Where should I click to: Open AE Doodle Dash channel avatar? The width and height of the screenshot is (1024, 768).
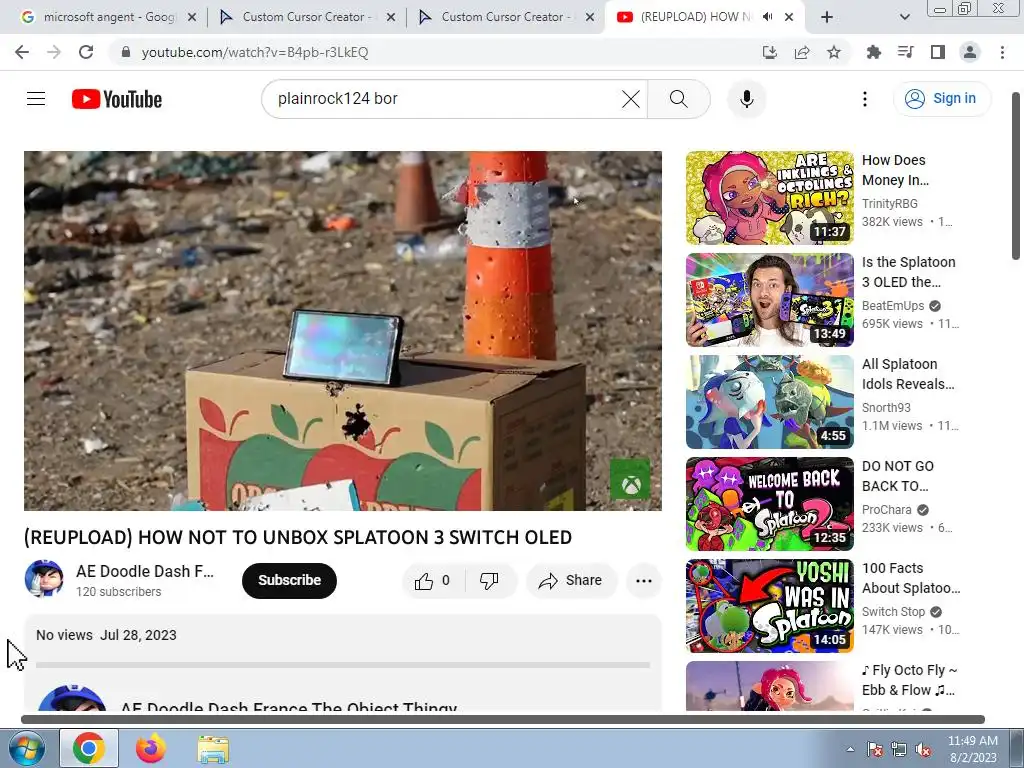[x=44, y=579]
